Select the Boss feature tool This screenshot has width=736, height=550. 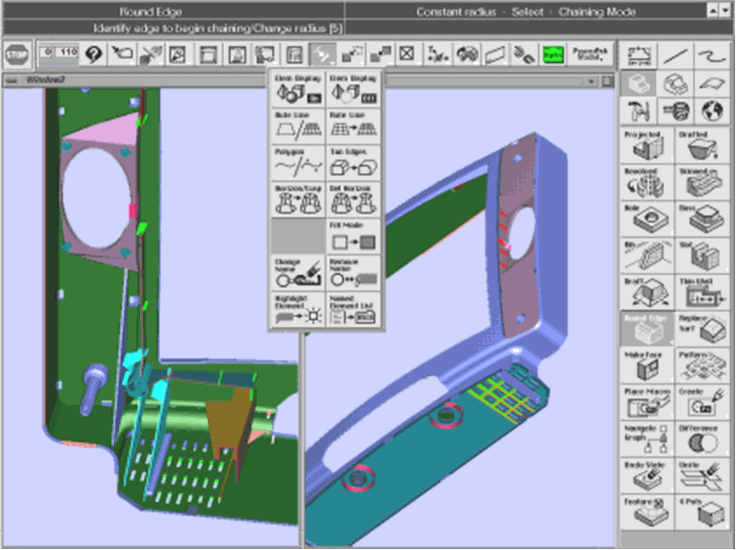click(x=702, y=219)
